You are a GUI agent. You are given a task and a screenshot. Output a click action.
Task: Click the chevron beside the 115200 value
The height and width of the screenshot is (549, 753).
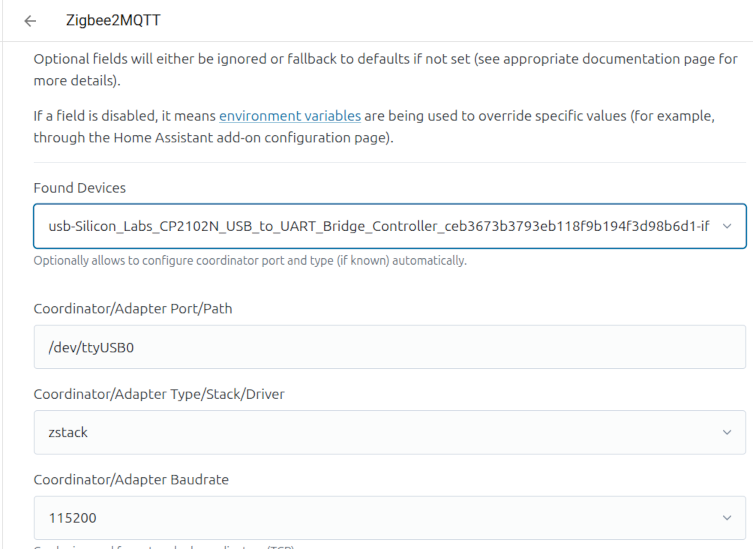click(727, 518)
